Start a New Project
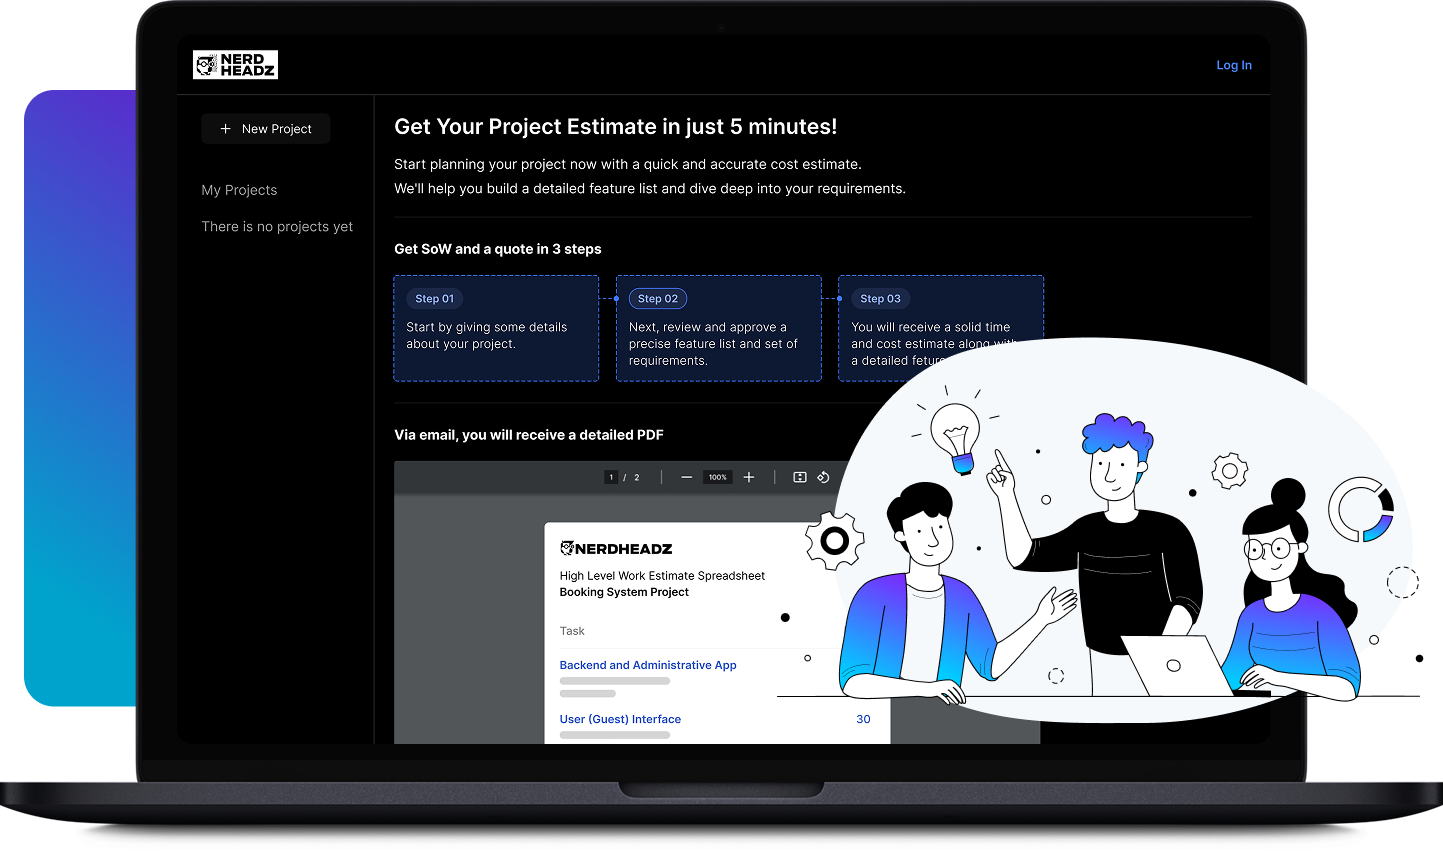 (266, 129)
